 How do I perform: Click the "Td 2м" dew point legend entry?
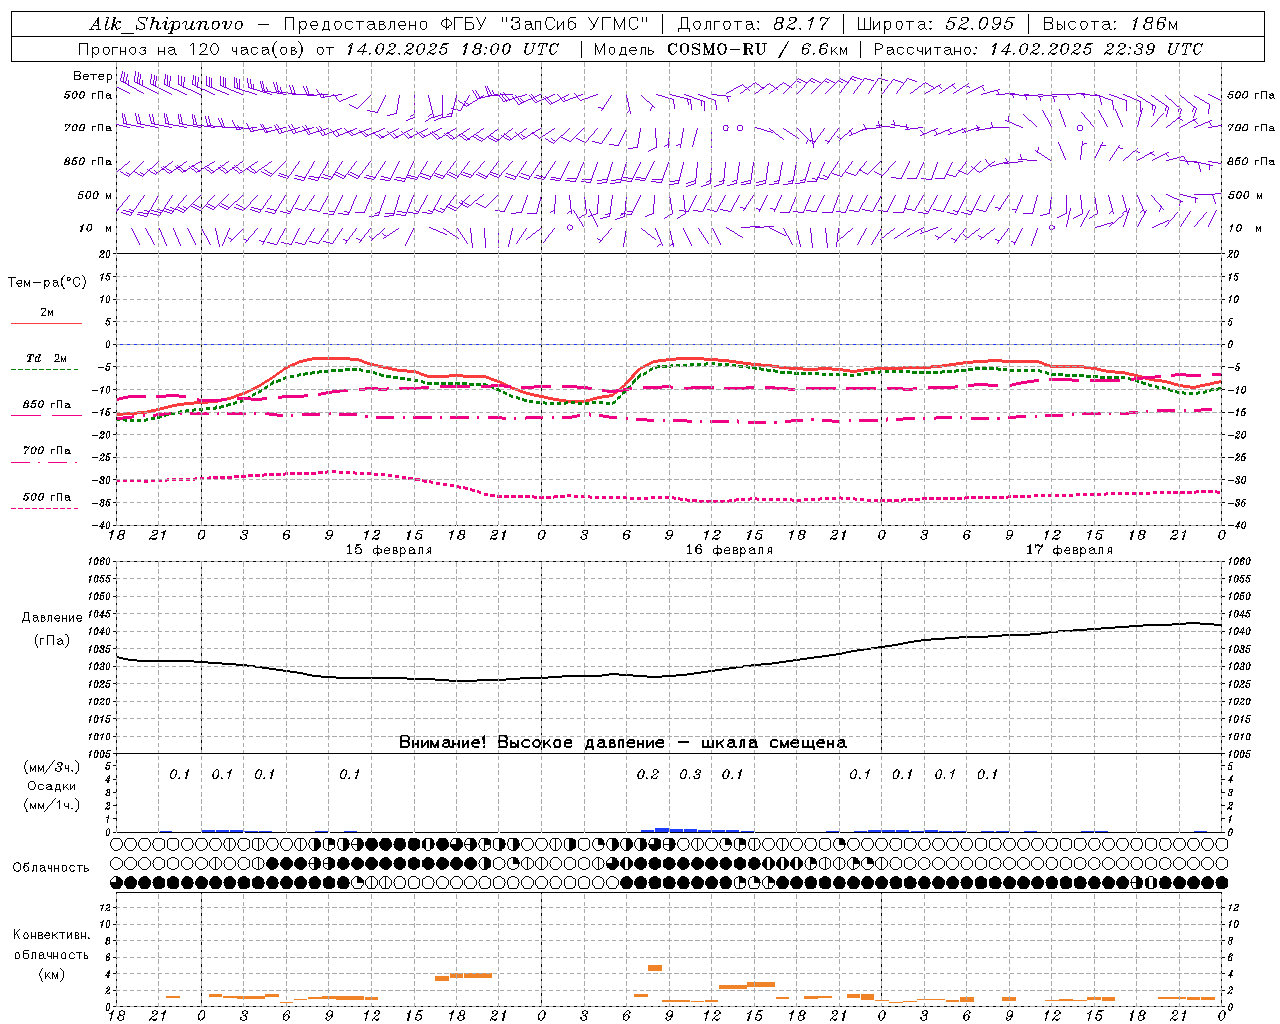click(x=47, y=358)
